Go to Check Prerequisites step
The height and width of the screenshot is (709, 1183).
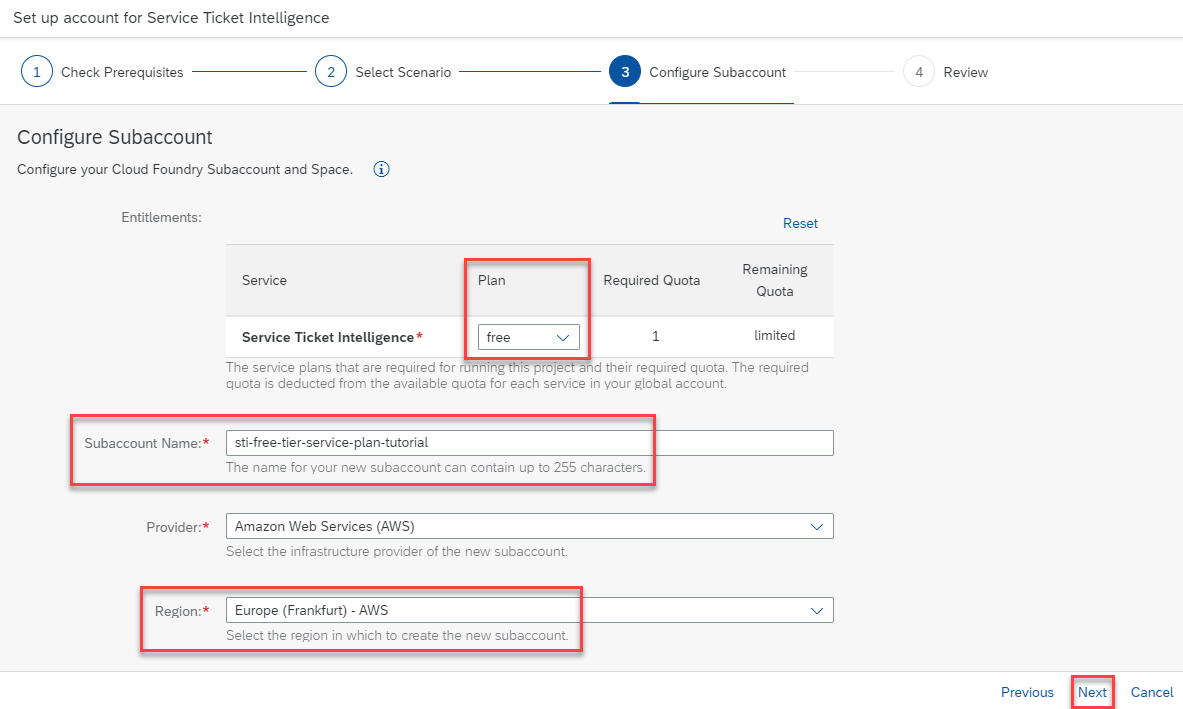coord(122,72)
